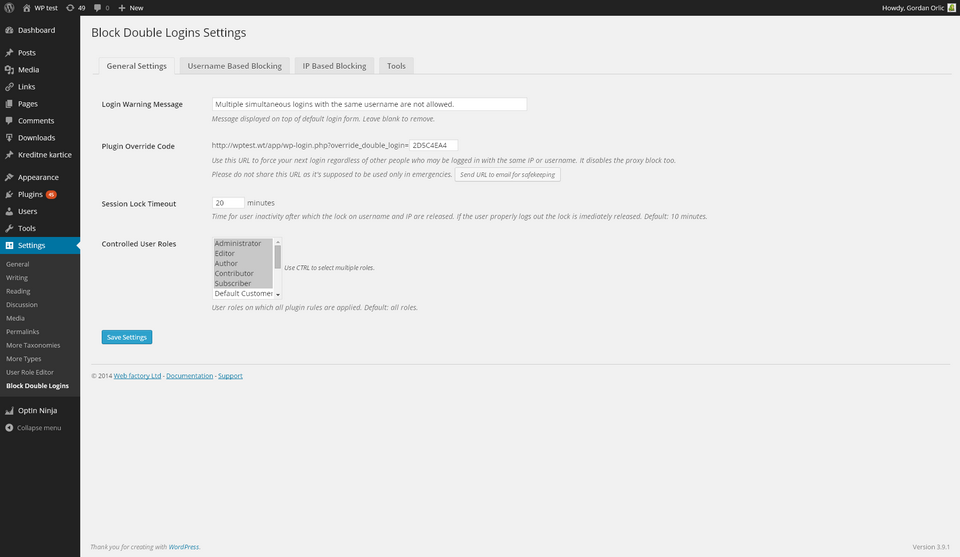Viewport: 960px width, 557px height.
Task: Click the updates icon showing 49
Action: pos(68,7)
